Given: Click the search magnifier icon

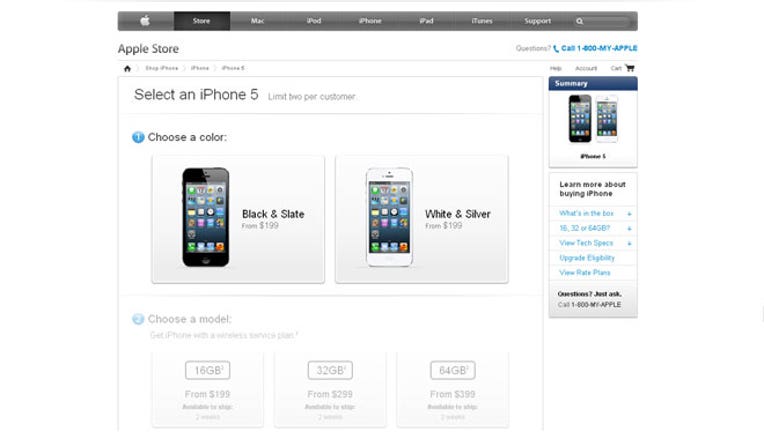Looking at the screenshot, I should click(579, 21).
